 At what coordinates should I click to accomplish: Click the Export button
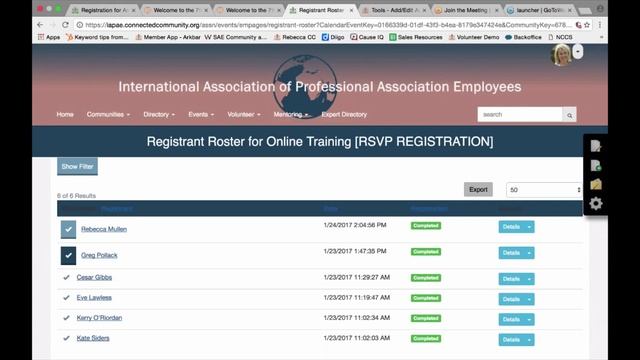(x=478, y=190)
